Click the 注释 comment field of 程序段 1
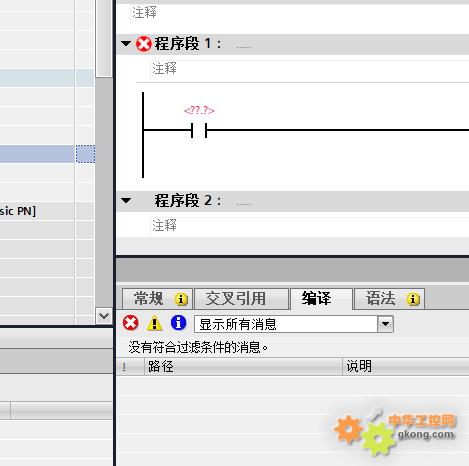 pyautogui.click(x=310, y=69)
